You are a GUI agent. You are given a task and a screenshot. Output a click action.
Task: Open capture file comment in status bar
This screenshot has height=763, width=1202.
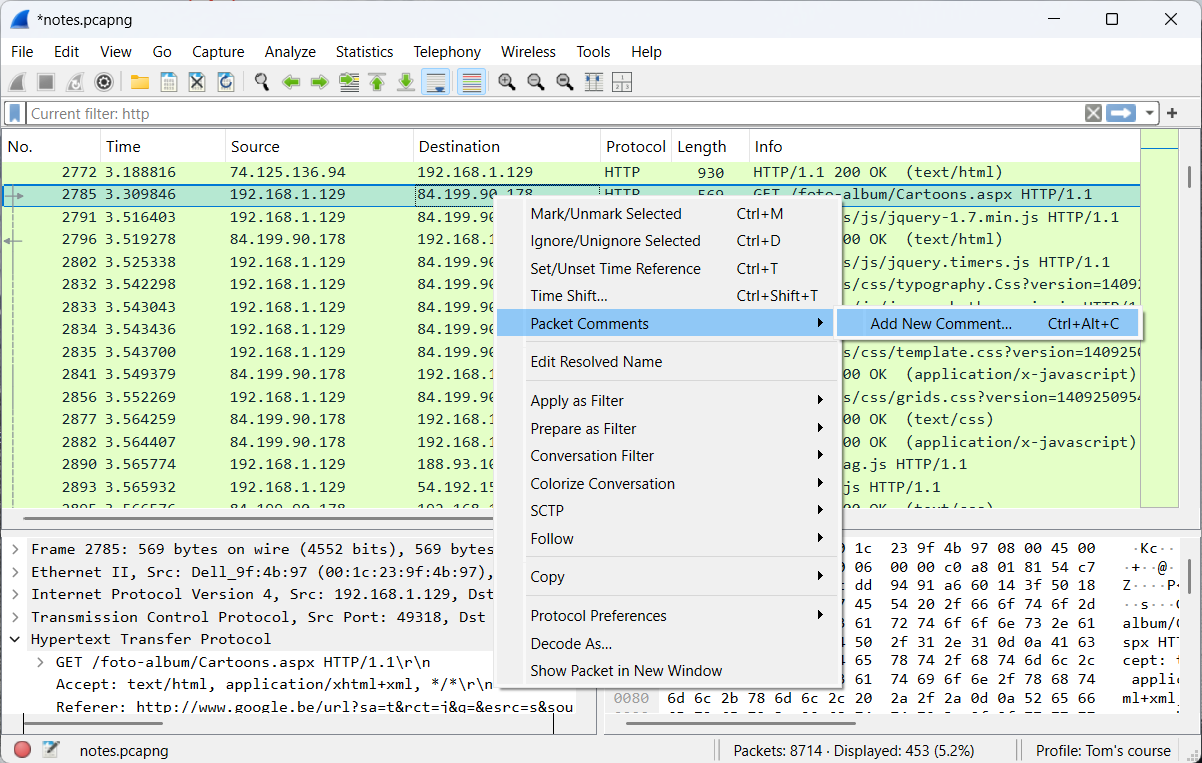click(x=51, y=750)
